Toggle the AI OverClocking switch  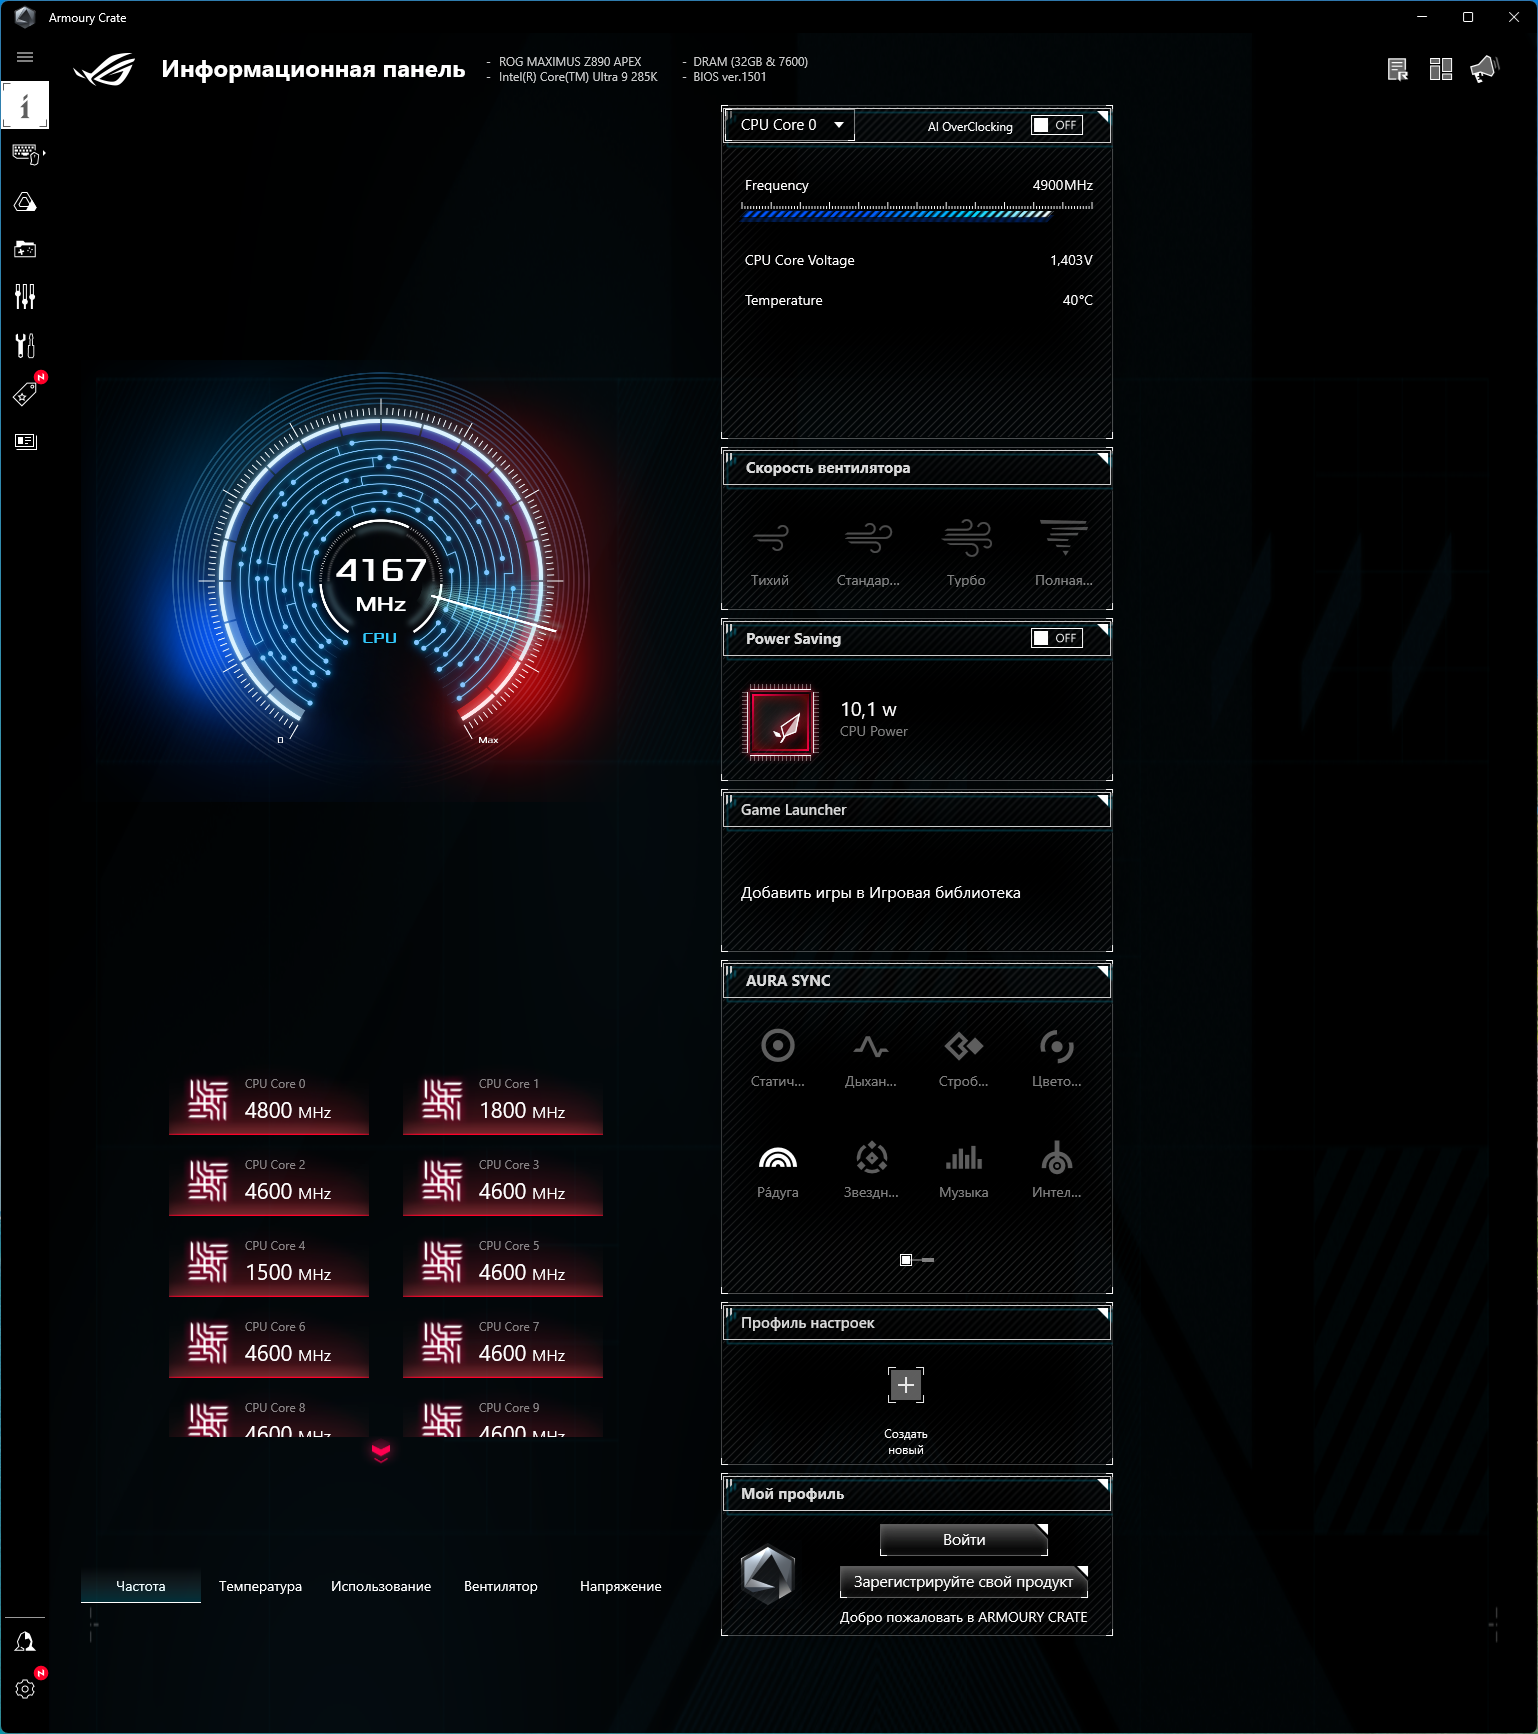[1057, 125]
